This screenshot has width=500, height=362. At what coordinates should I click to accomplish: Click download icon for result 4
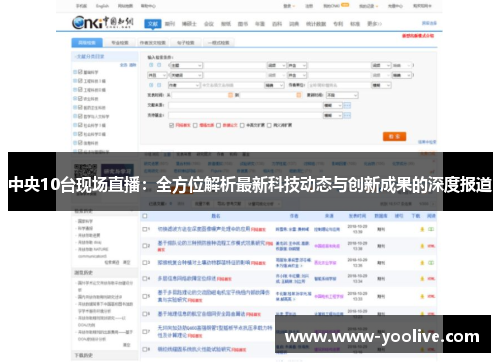(x=422, y=279)
